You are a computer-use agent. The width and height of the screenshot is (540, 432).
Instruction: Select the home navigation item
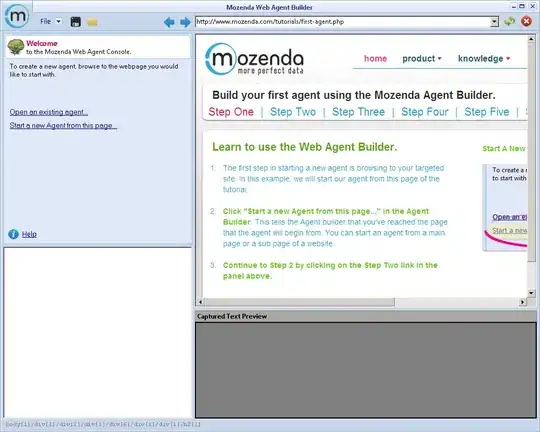pos(375,59)
